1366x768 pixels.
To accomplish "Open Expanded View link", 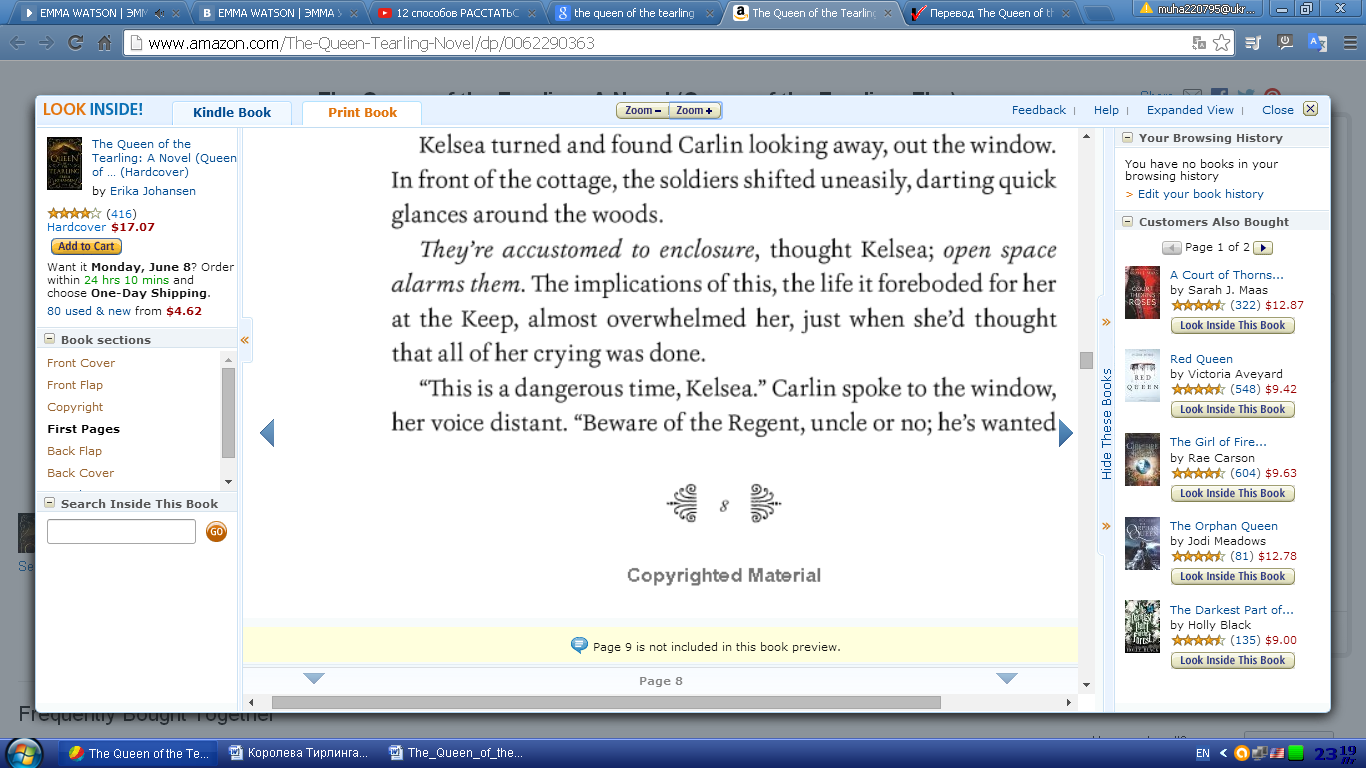I will (1190, 110).
